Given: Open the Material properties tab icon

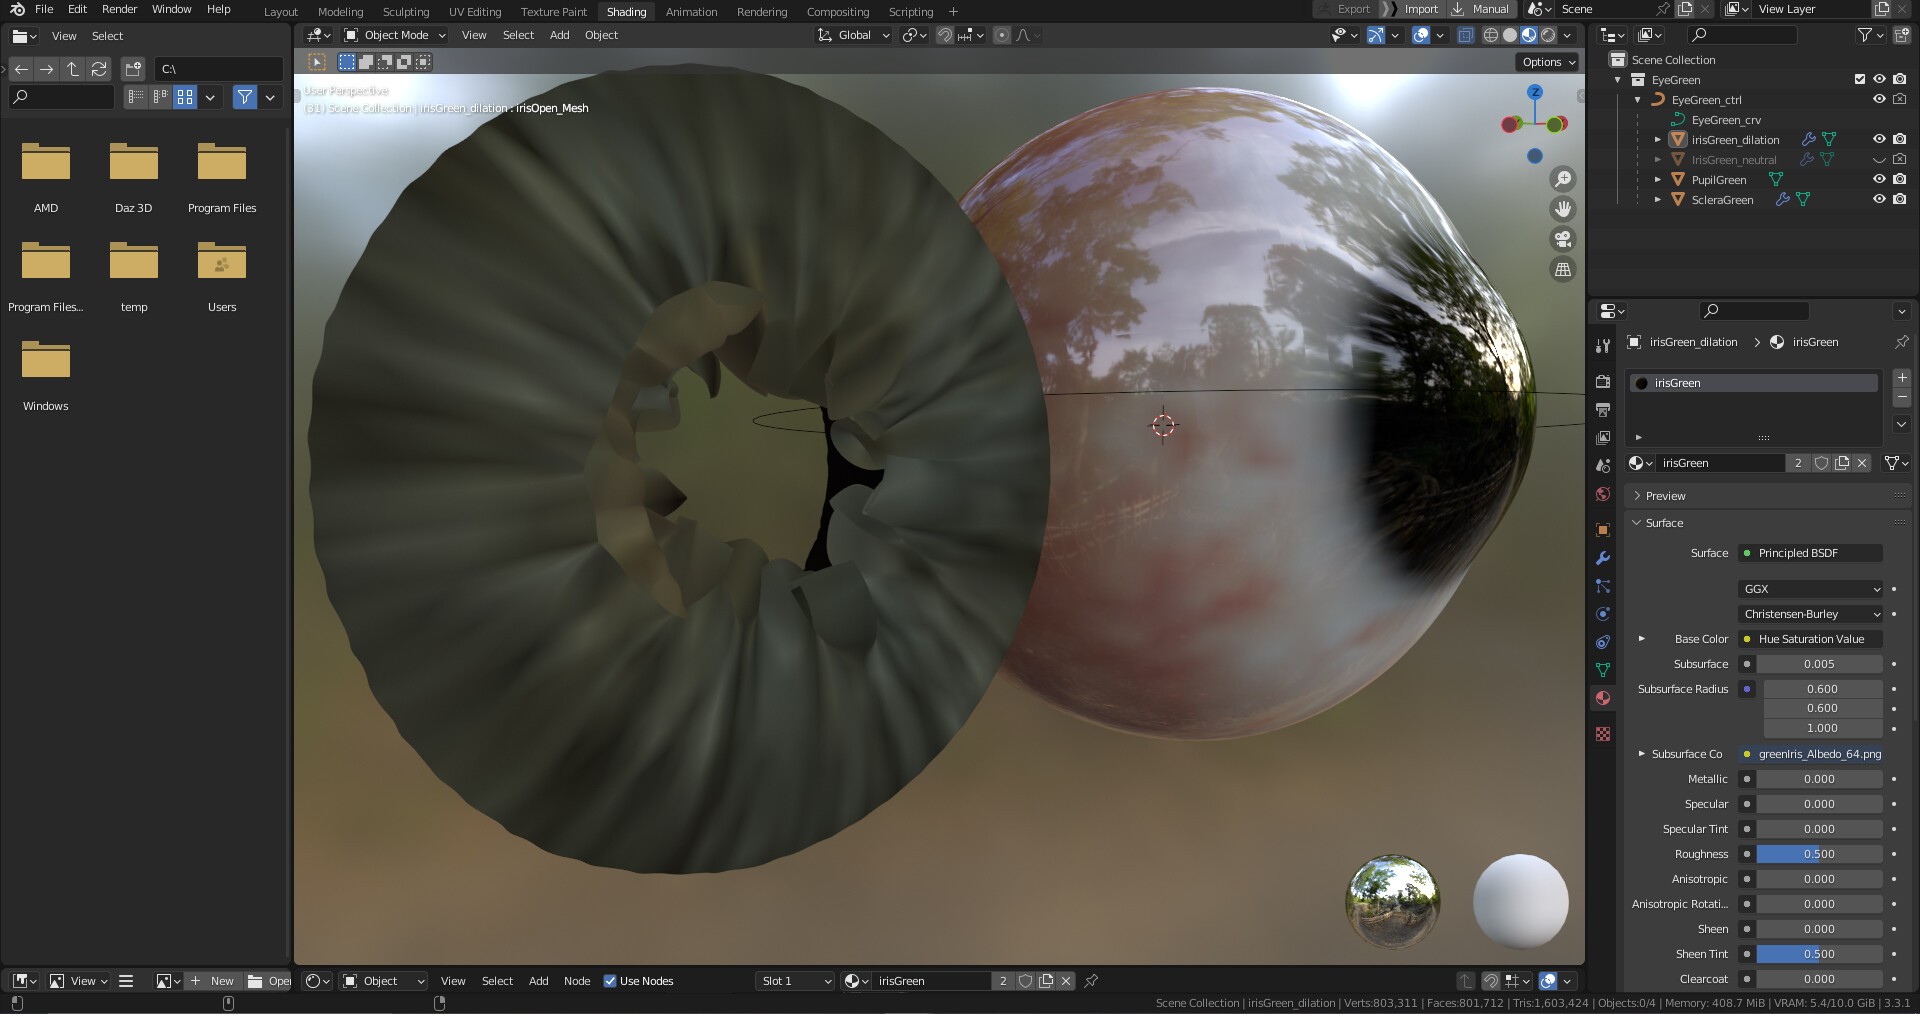Looking at the screenshot, I should pos(1603,698).
